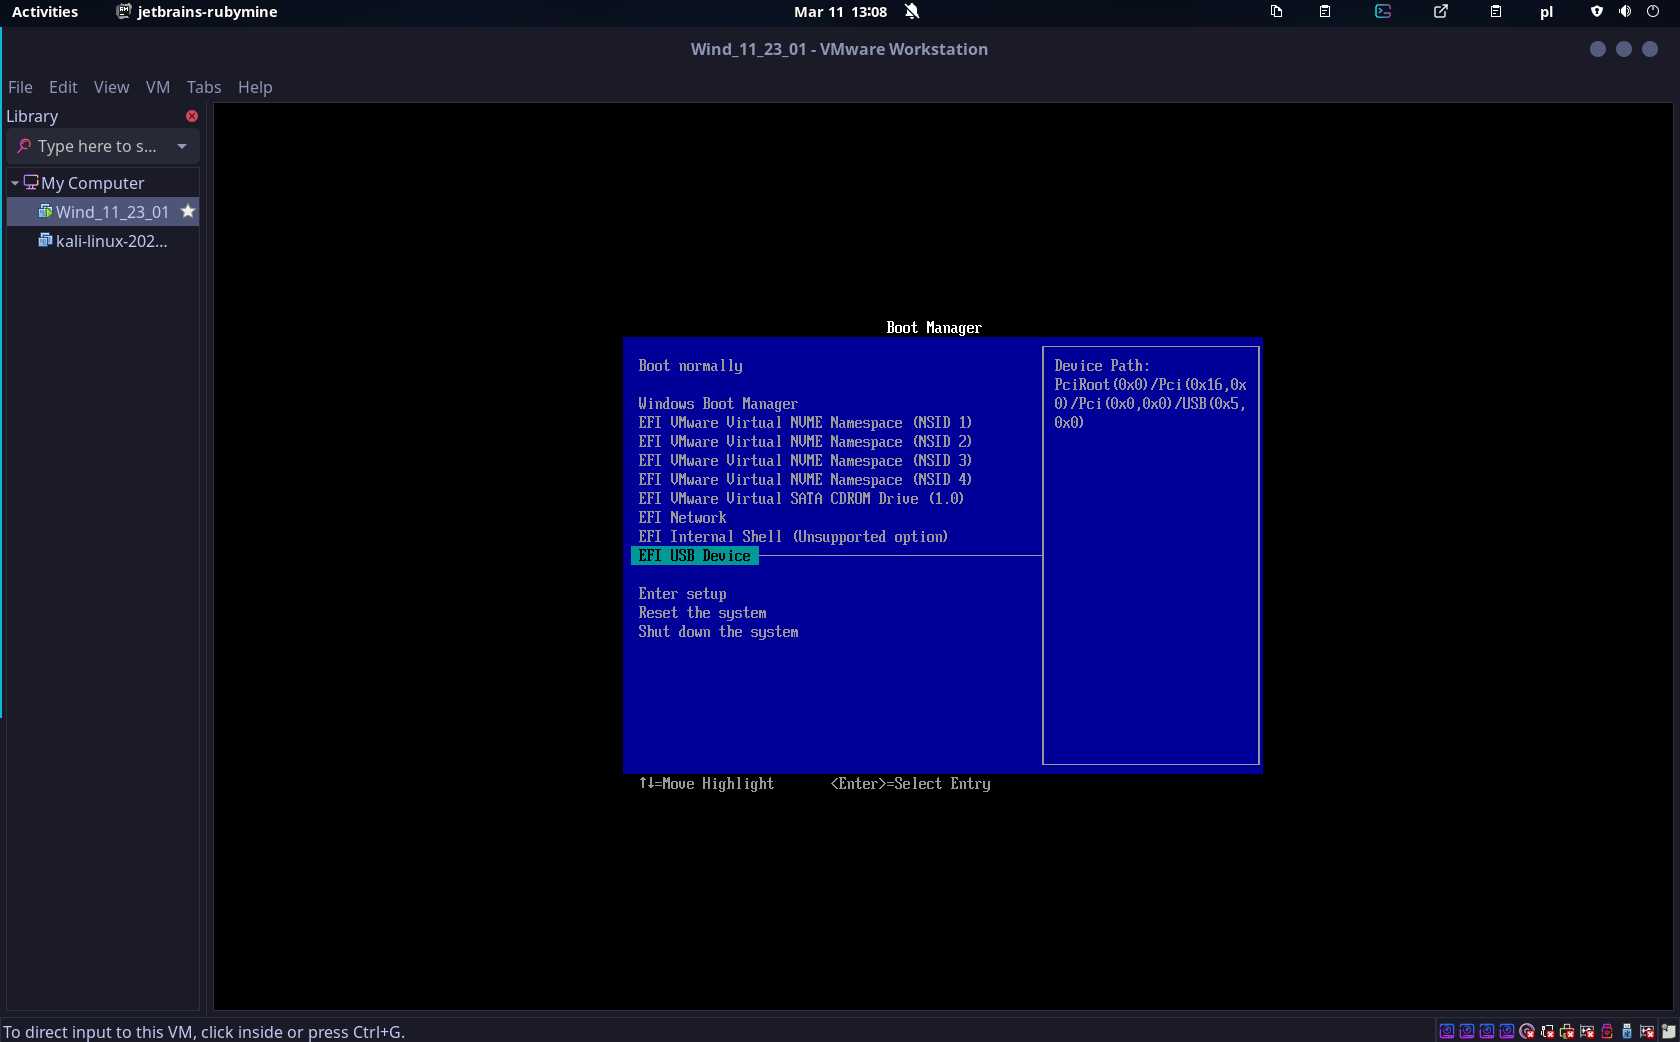Open the Edit menu
1680x1042 pixels.
tap(63, 87)
